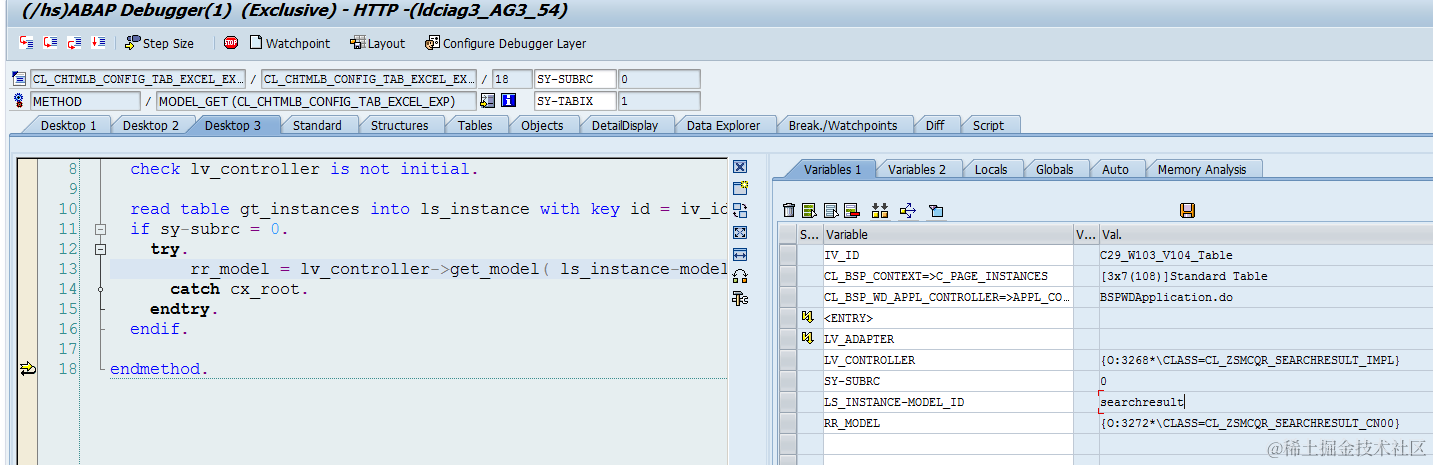The height and width of the screenshot is (465, 1433).
Task: Switch to Desktop 2 tab
Action: [151, 125]
